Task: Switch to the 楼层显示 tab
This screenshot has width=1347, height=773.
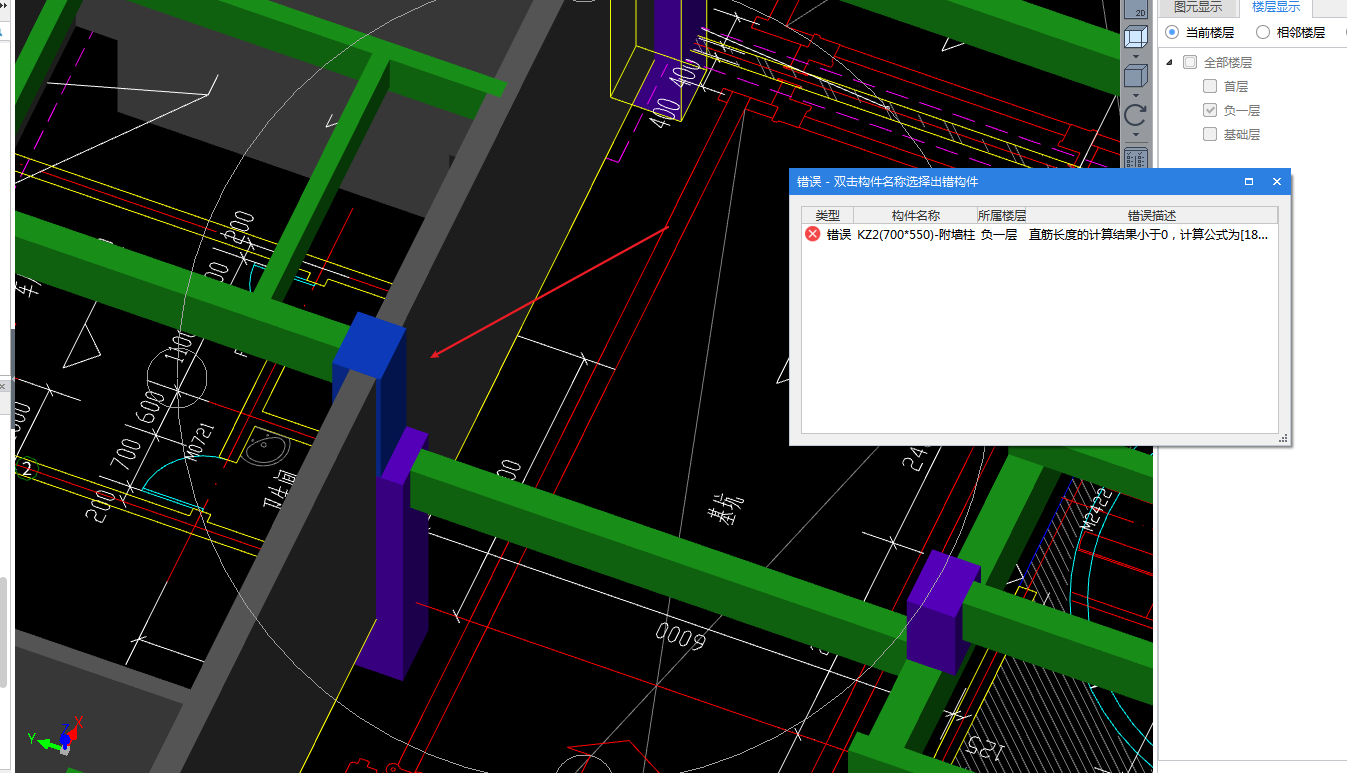Action: coord(1276,7)
